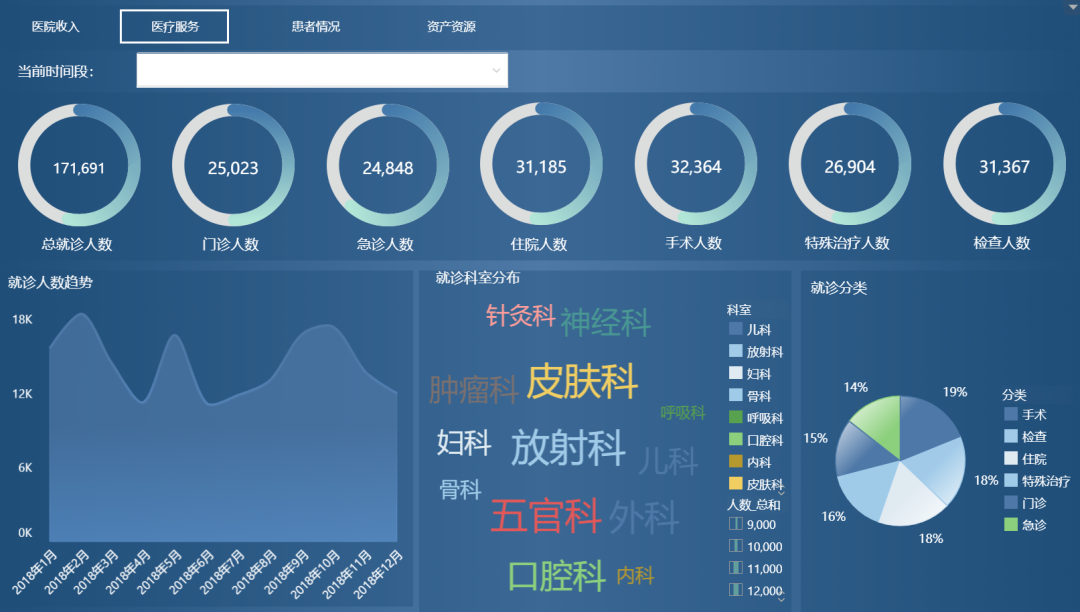The image size is (1080, 612).
Task: Click the 骨科 color swatch
Action: click(735, 396)
